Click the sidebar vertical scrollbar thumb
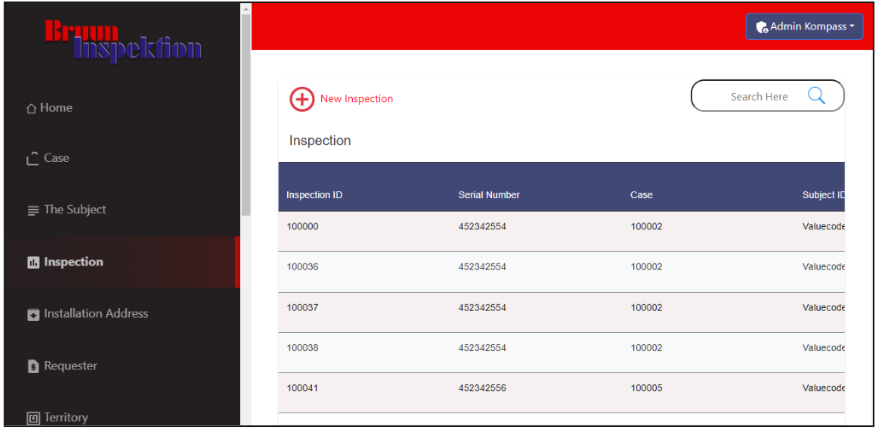This screenshot has height=430, width=879. pyautogui.click(x=246, y=115)
